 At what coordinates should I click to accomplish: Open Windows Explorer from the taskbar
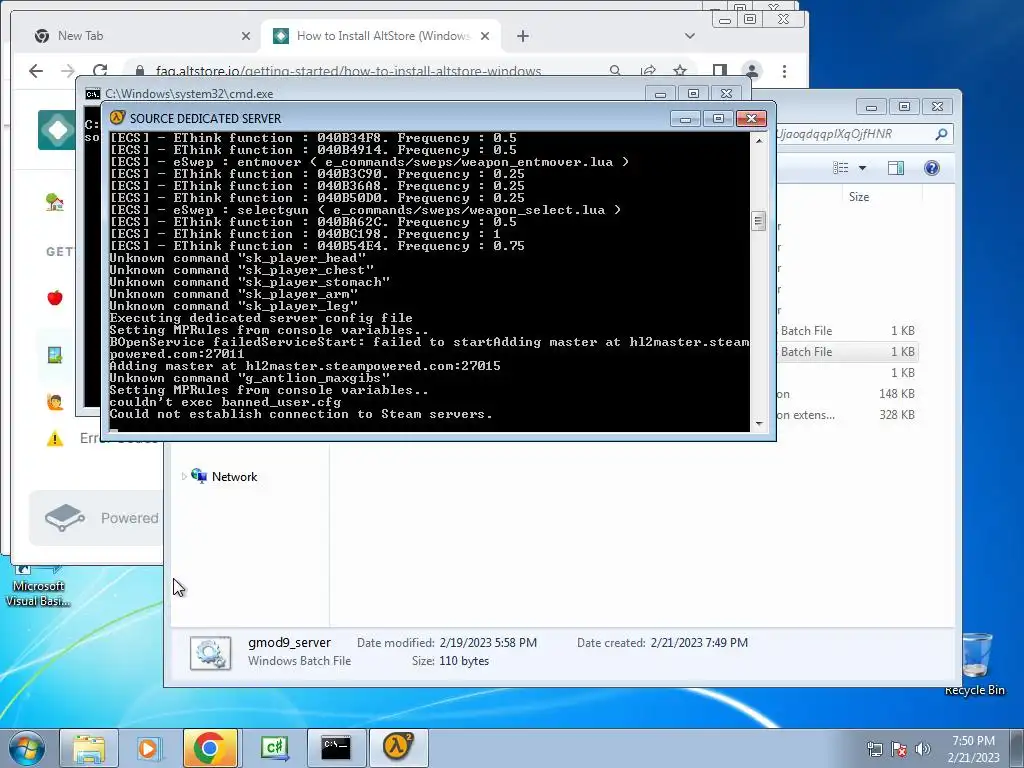[89, 748]
